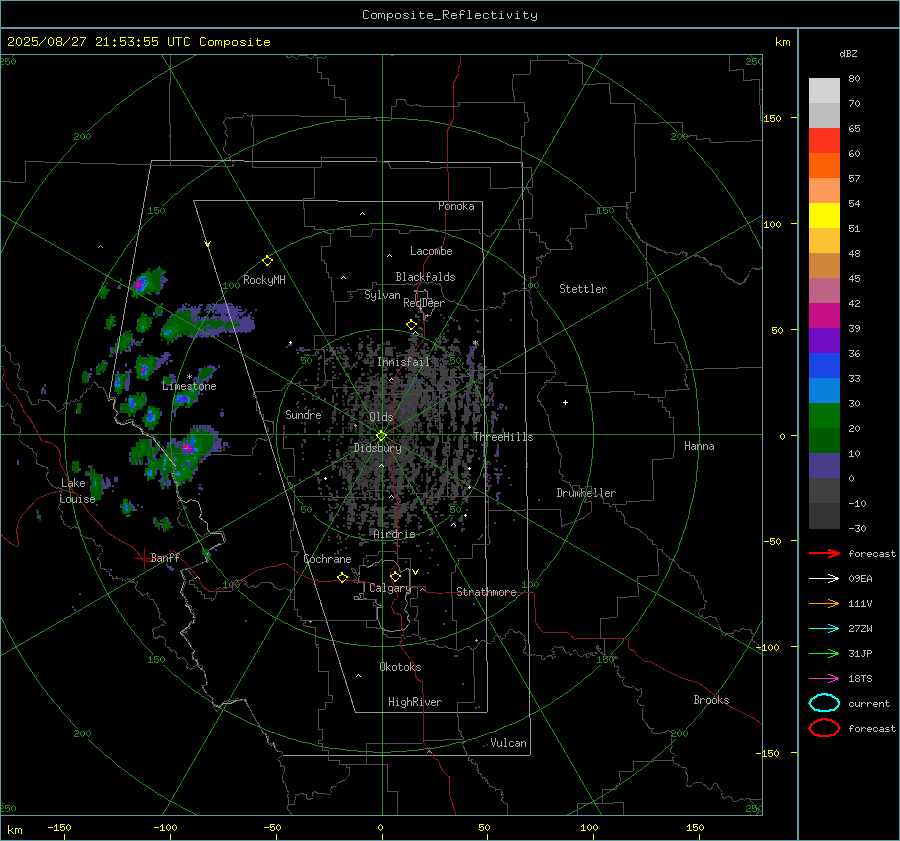
Task: Click the Airdrie label
Action: (394, 534)
